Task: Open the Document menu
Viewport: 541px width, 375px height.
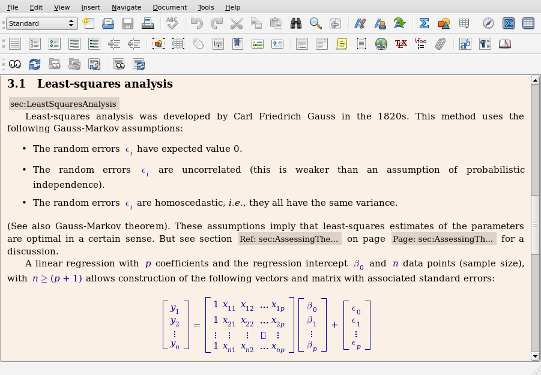Action: coord(170,7)
